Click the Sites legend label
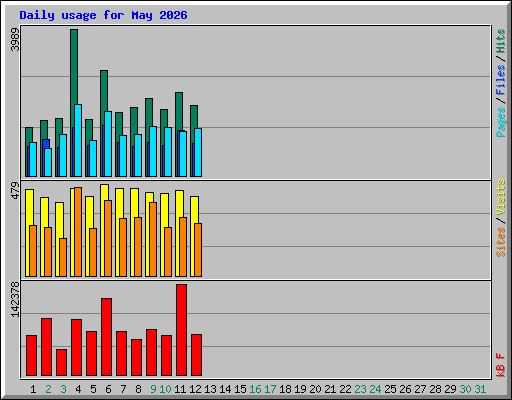The height and width of the screenshot is (400, 512). [x=500, y=242]
